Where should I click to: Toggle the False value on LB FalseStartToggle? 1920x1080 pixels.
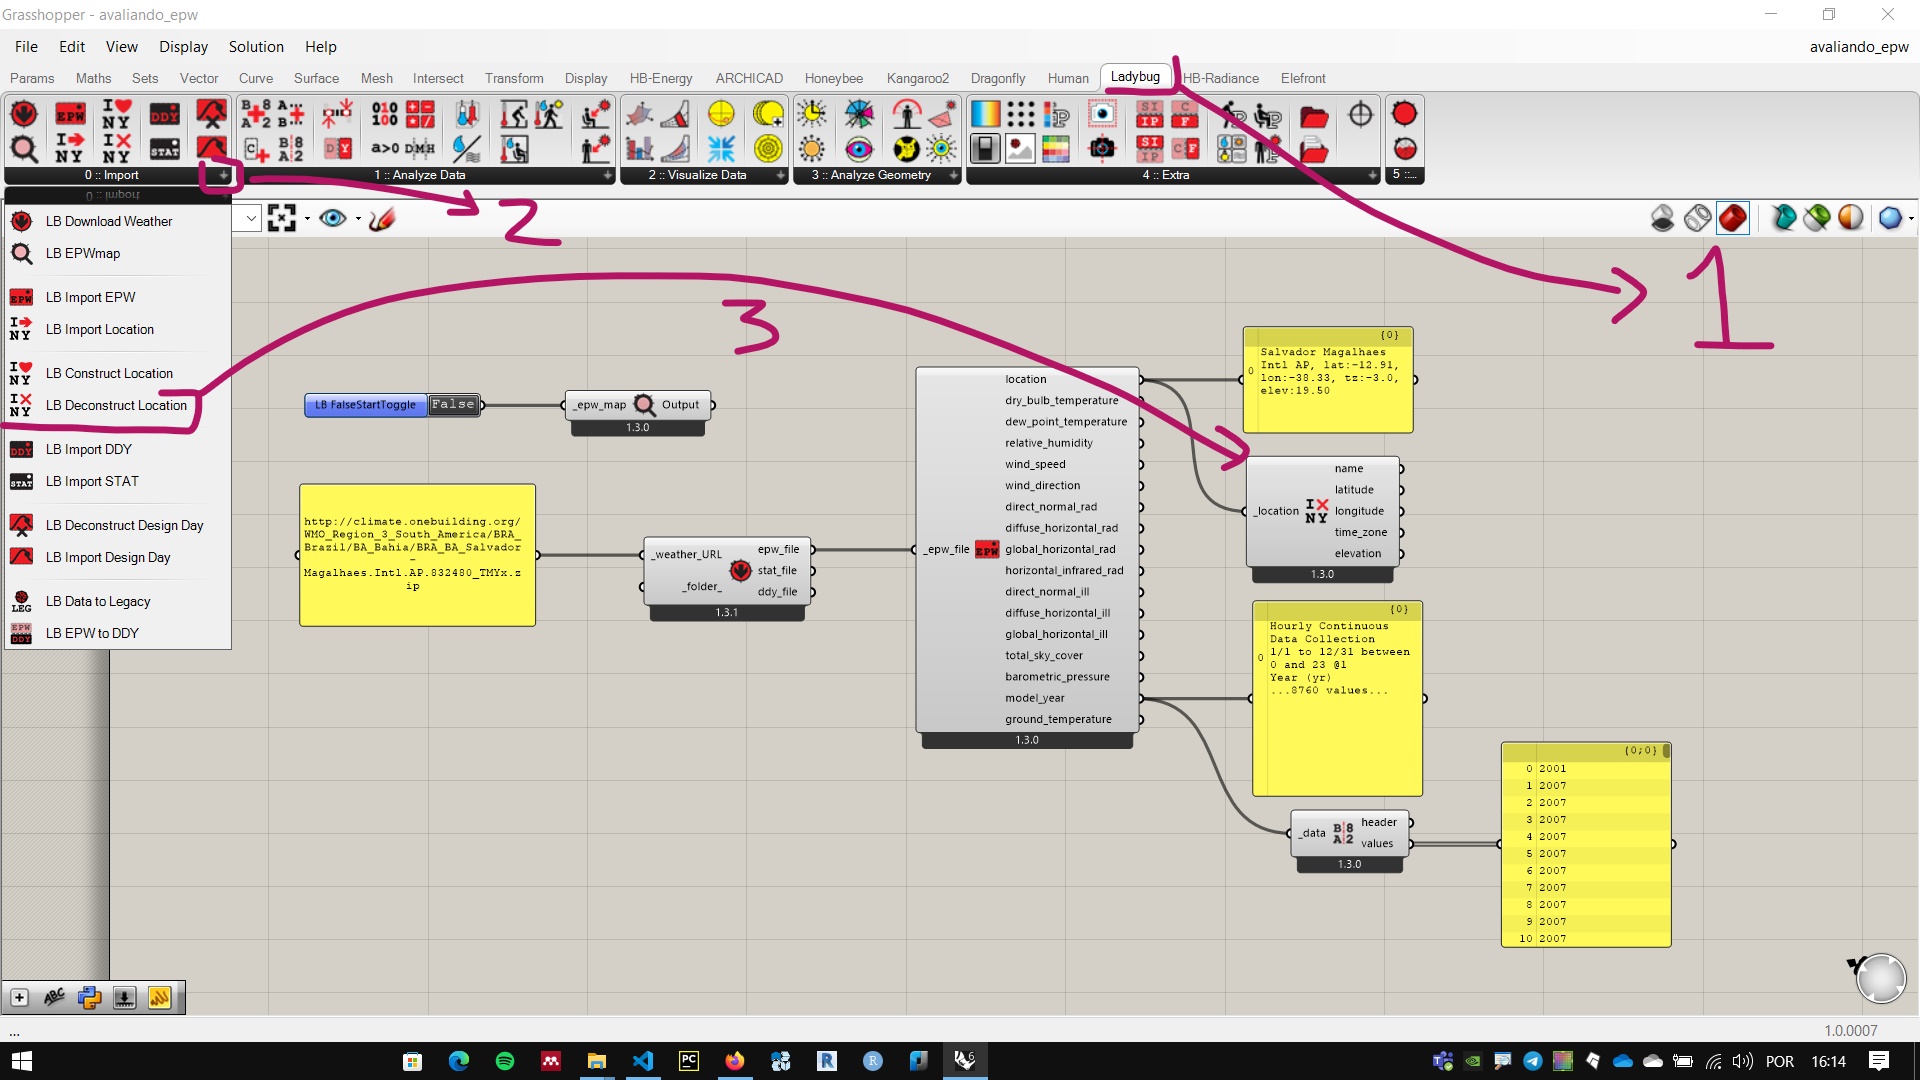[453, 405]
